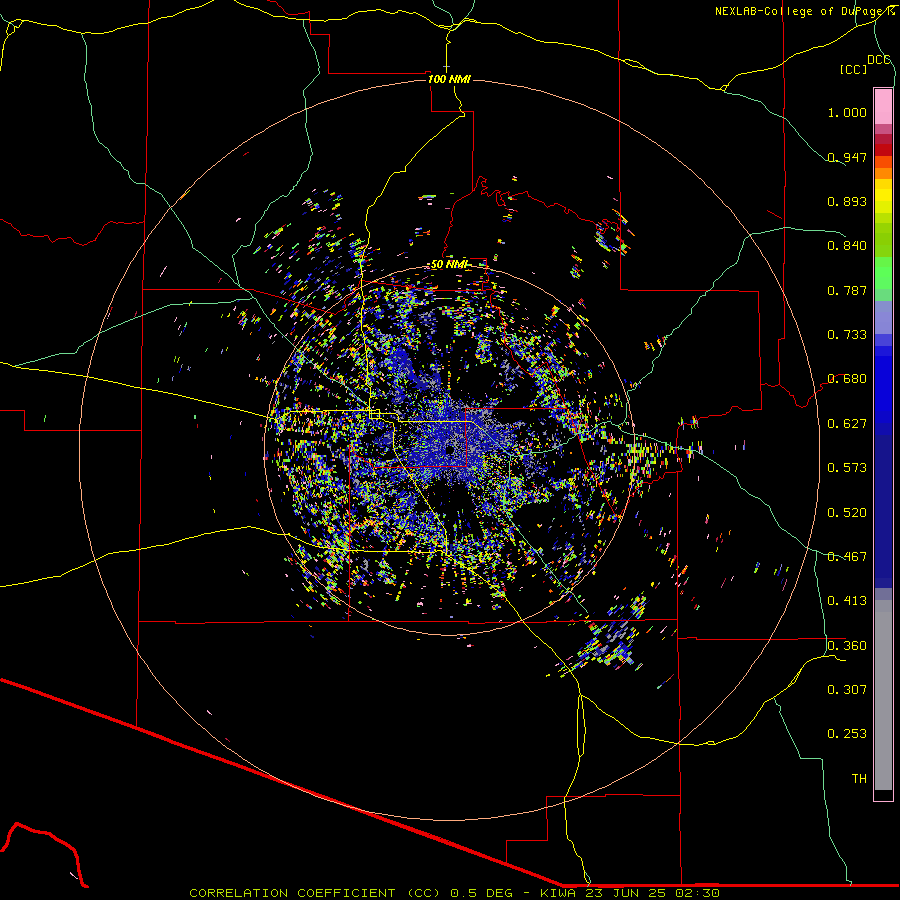Select the 0.893 legend value

[x=847, y=201]
